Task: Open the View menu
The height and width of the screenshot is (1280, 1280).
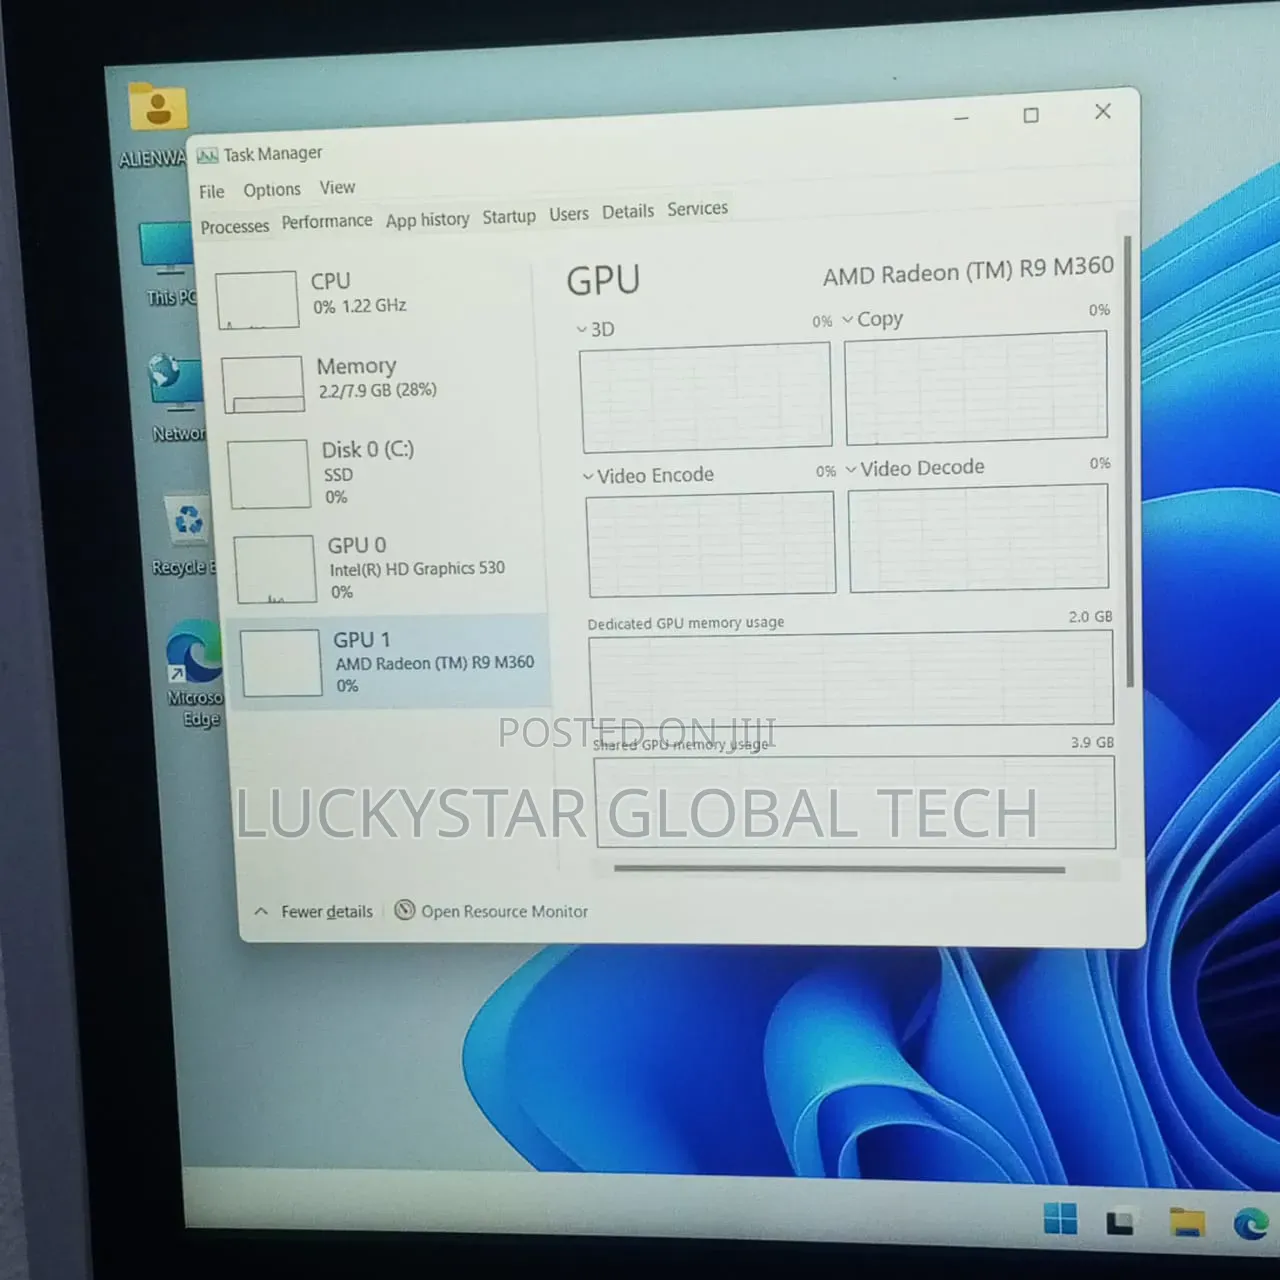Action: coord(337,187)
